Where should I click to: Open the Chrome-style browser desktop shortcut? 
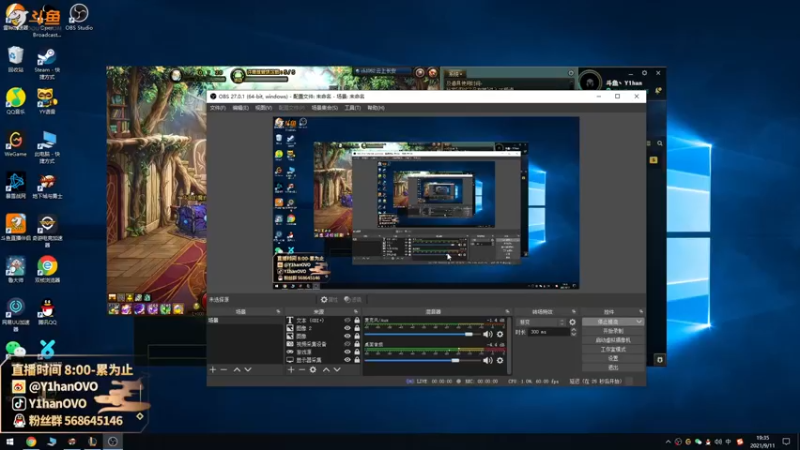[x=47, y=269]
